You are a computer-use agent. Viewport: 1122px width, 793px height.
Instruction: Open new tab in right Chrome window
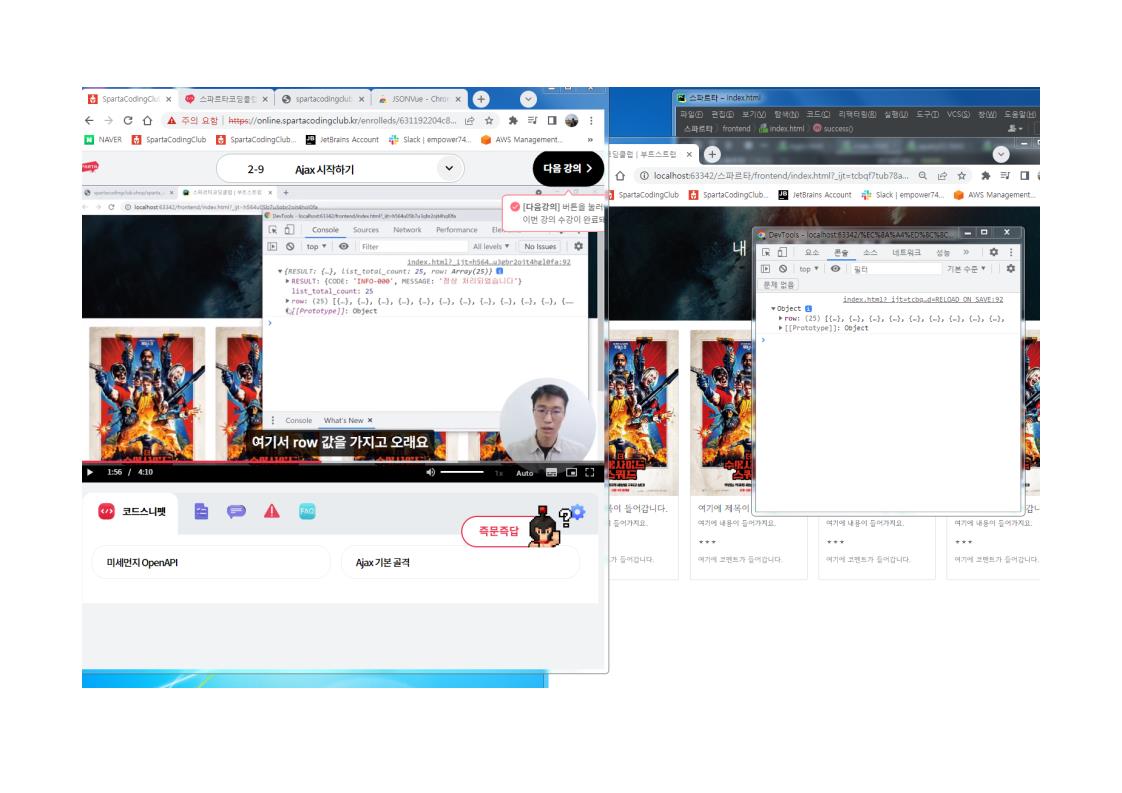point(712,154)
